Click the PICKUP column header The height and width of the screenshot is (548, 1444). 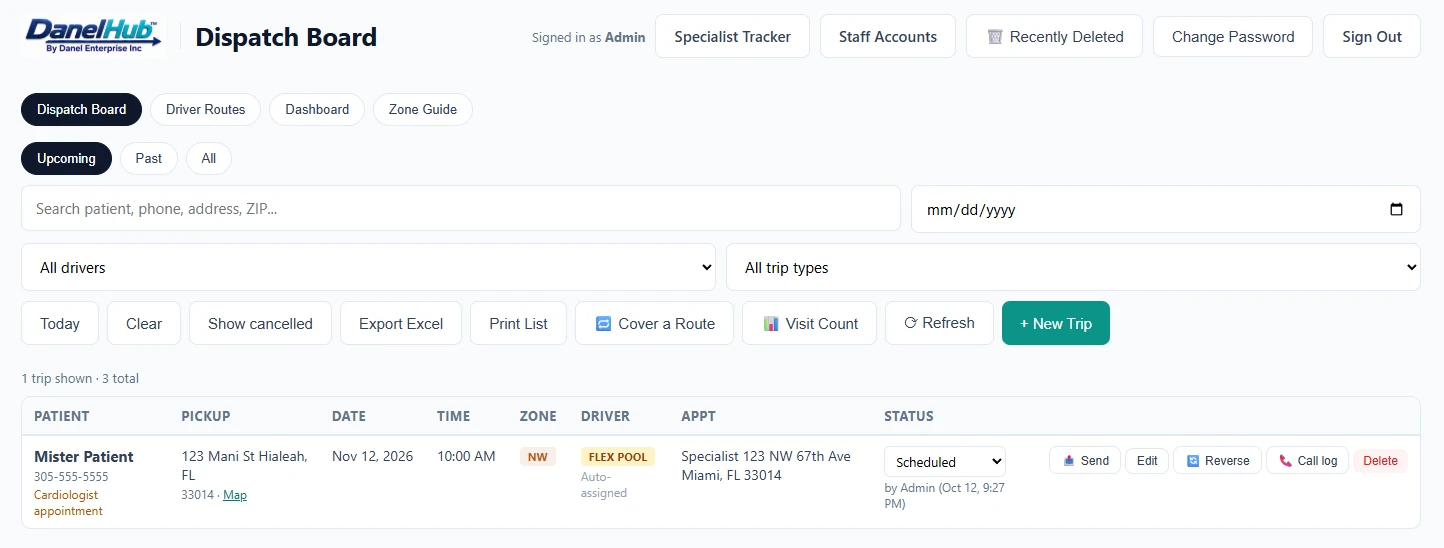pos(206,416)
